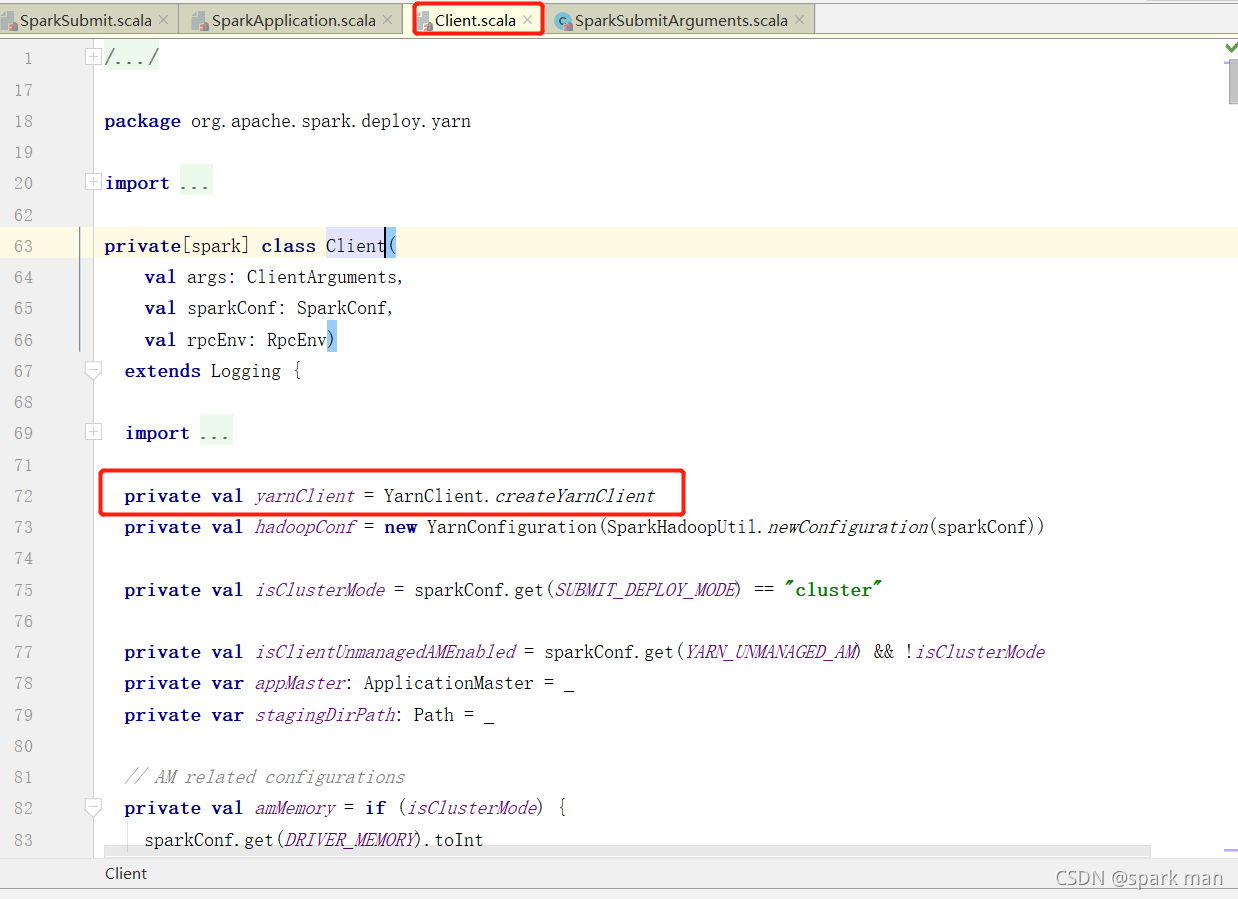The image size is (1238, 899).
Task: Click the SparkConf type on line 65
Action: pyautogui.click(x=341, y=308)
